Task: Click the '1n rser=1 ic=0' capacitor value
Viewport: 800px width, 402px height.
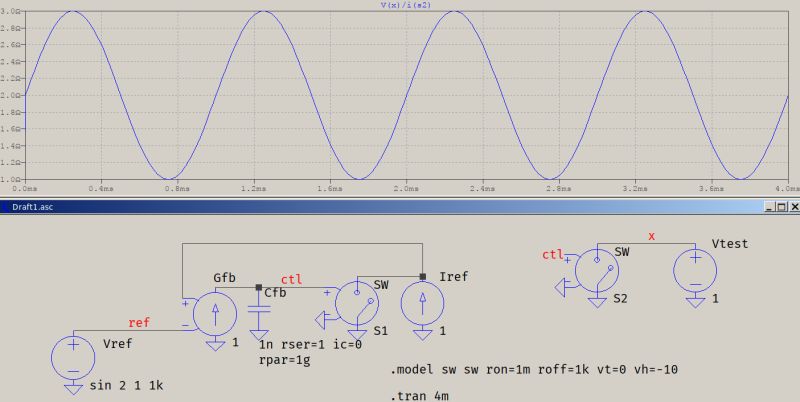Action: [310, 345]
